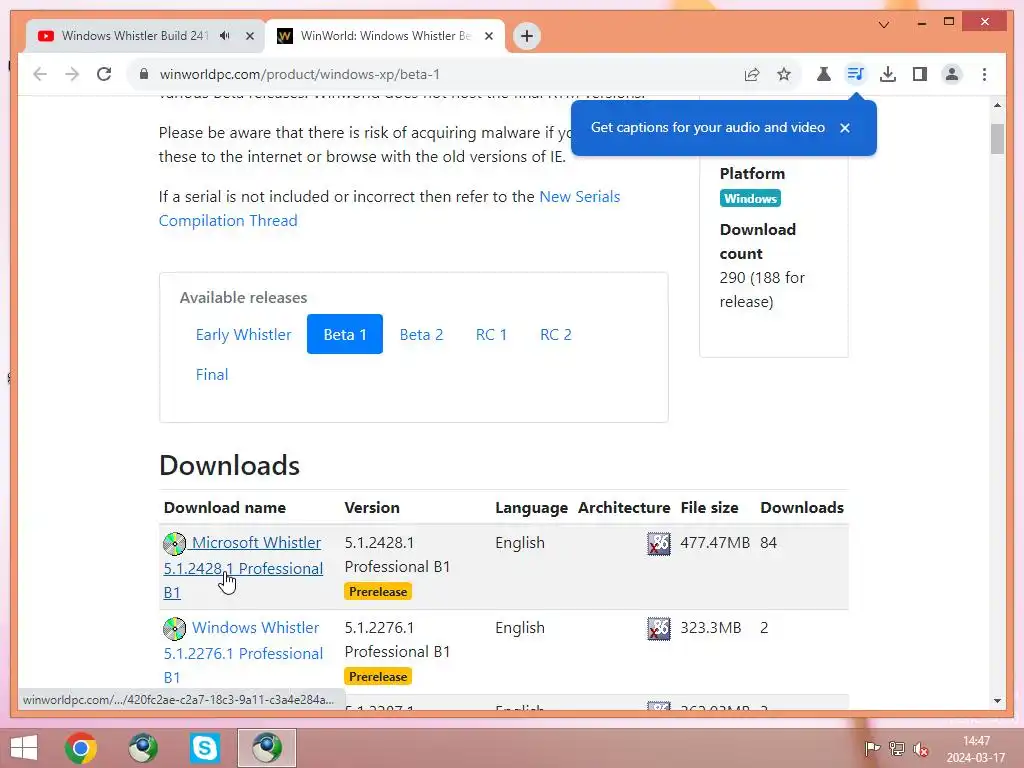This screenshot has height=768, width=1024.
Task: Open Chrome three-dot menu
Action: click(x=984, y=74)
